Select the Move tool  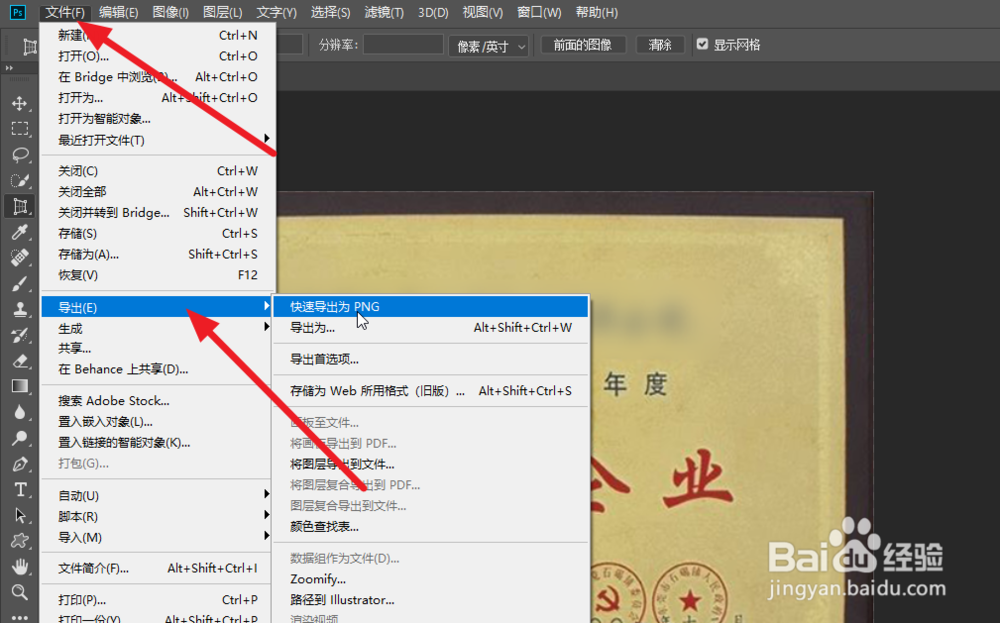[x=20, y=103]
